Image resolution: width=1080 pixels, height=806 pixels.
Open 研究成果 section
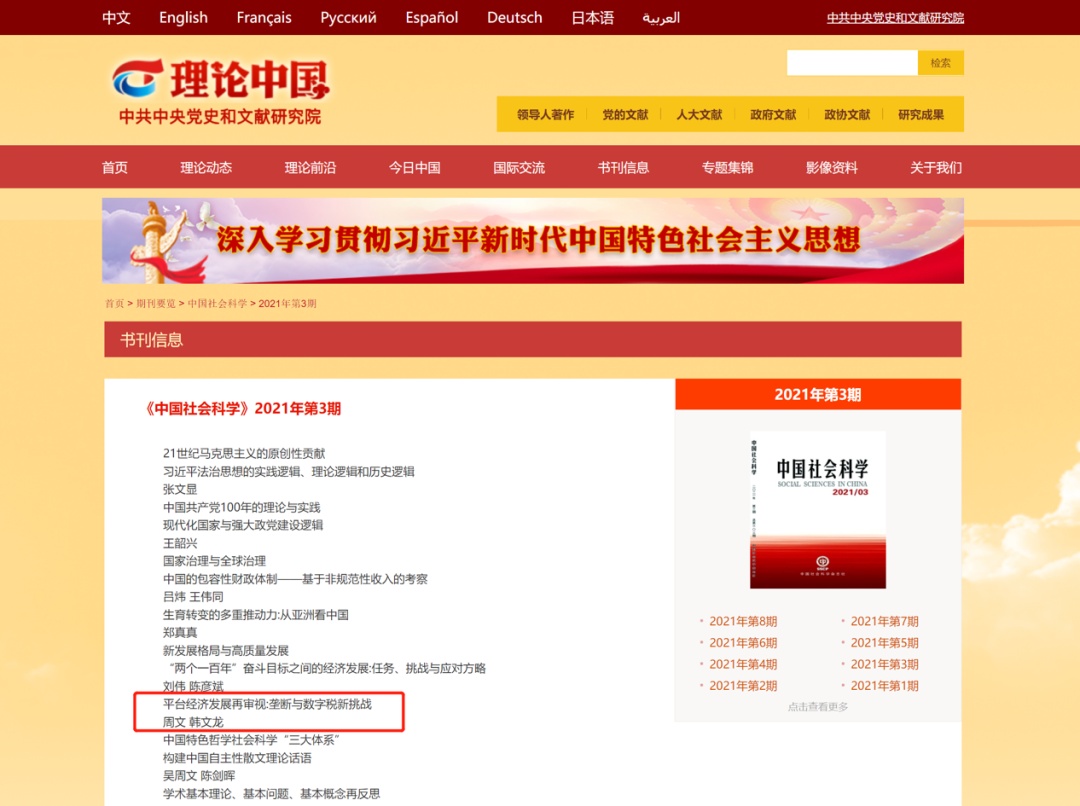[921, 114]
